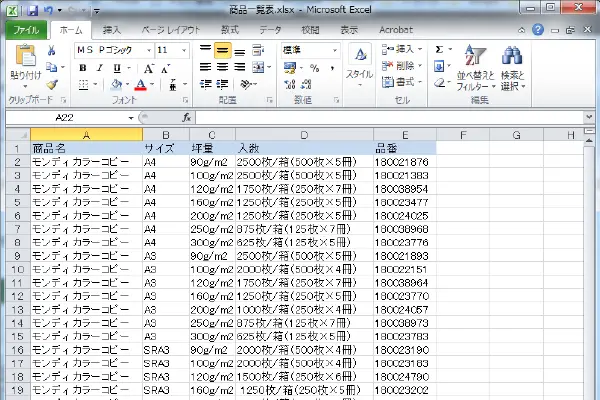The image size is (600, 400).
Task: Click 挿入 insert cells button
Action: pyautogui.click(x=402, y=49)
